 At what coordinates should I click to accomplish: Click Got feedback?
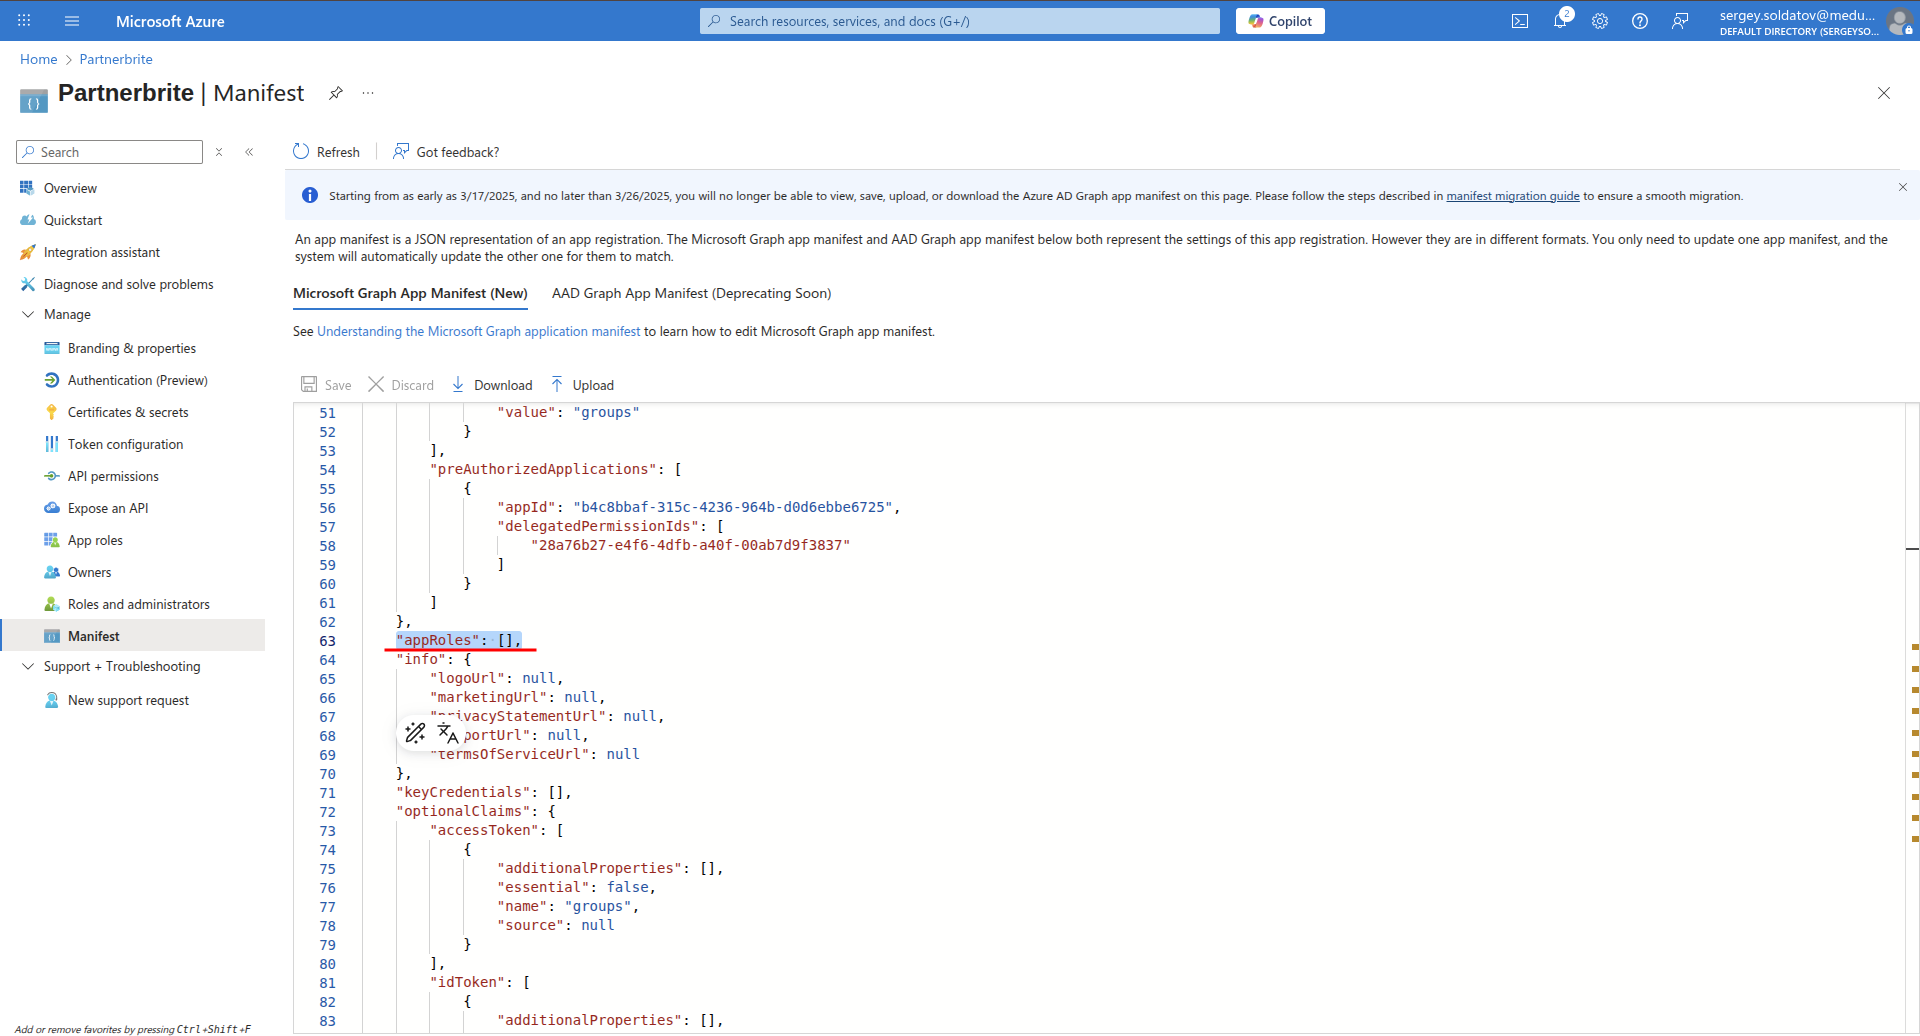point(446,152)
